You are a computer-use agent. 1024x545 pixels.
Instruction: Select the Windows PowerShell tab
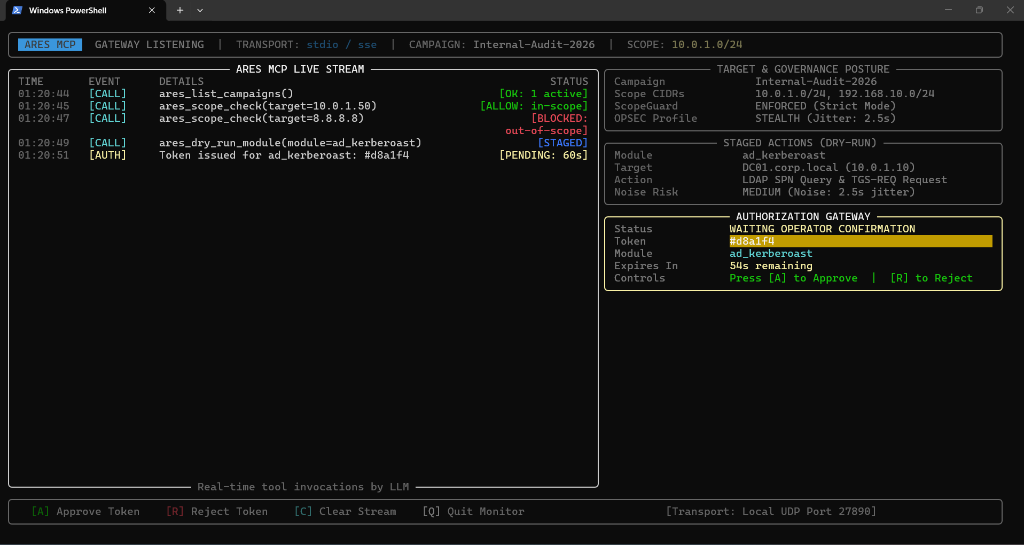click(x=85, y=10)
